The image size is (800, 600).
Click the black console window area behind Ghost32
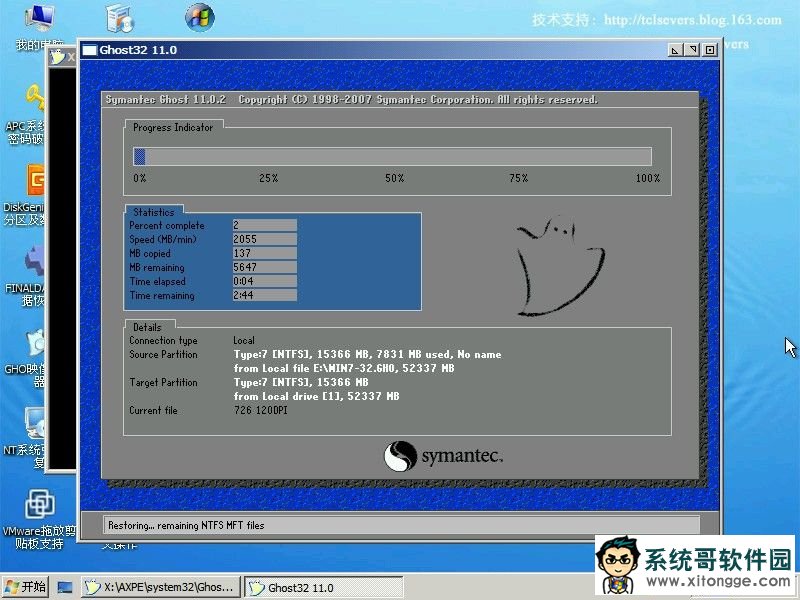pyautogui.click(x=62, y=268)
